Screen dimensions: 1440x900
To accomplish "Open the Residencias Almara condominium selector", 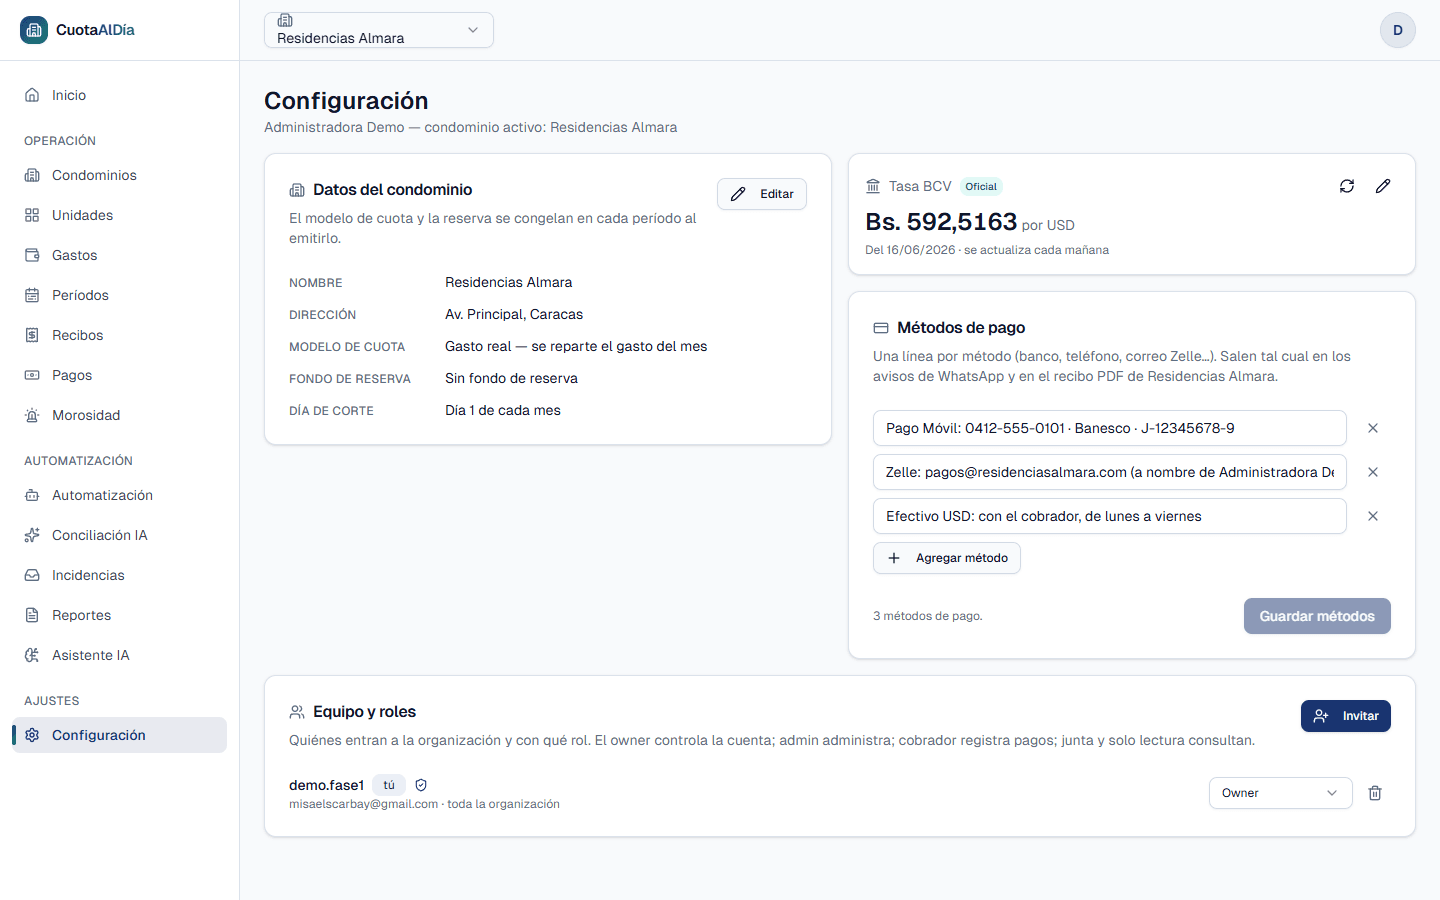I will tap(379, 30).
